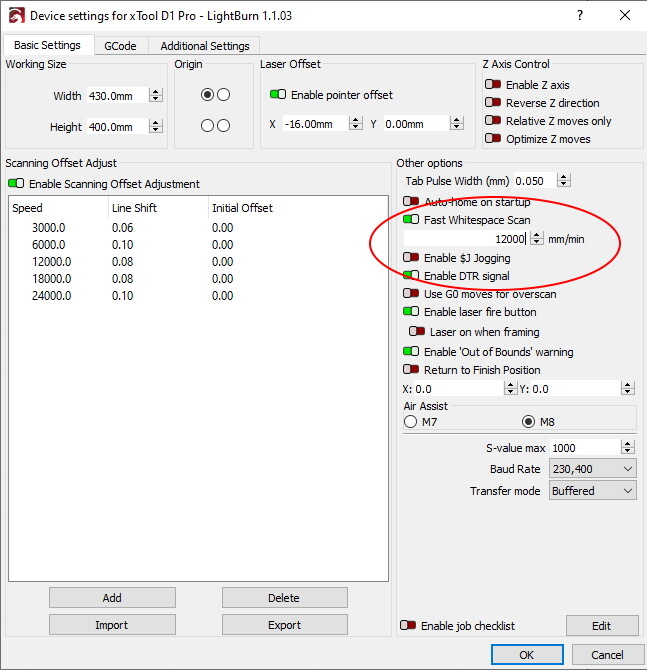Click the 12000 mm/min speed field

(467, 238)
